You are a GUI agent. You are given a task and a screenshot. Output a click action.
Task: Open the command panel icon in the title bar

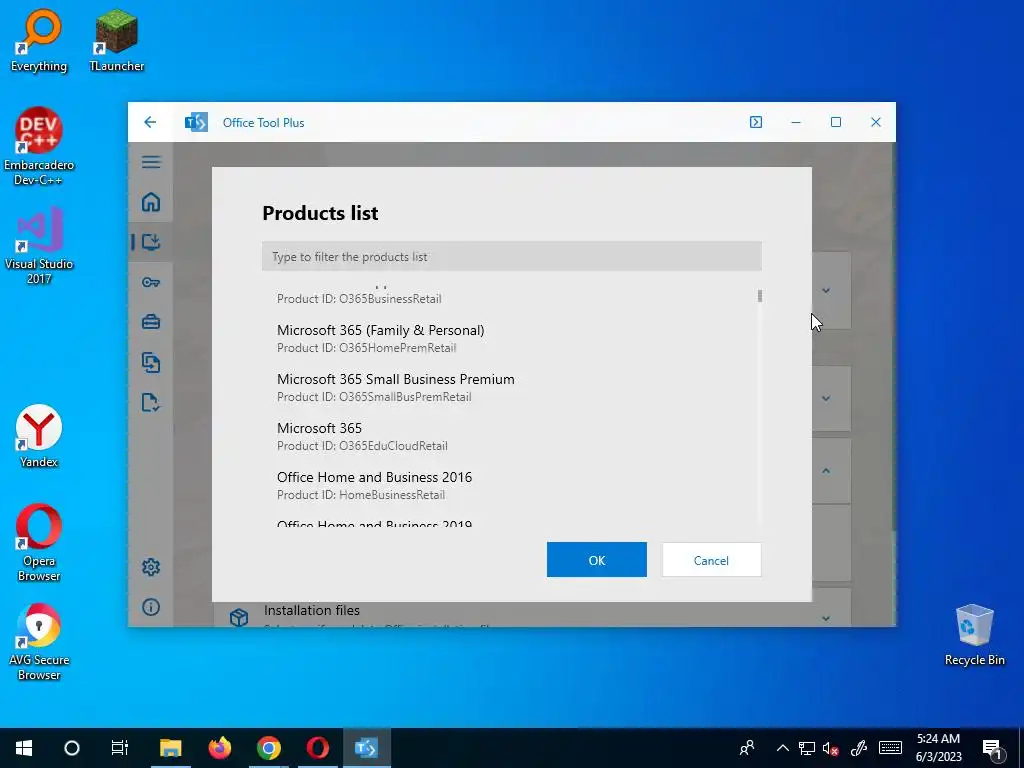pos(756,122)
